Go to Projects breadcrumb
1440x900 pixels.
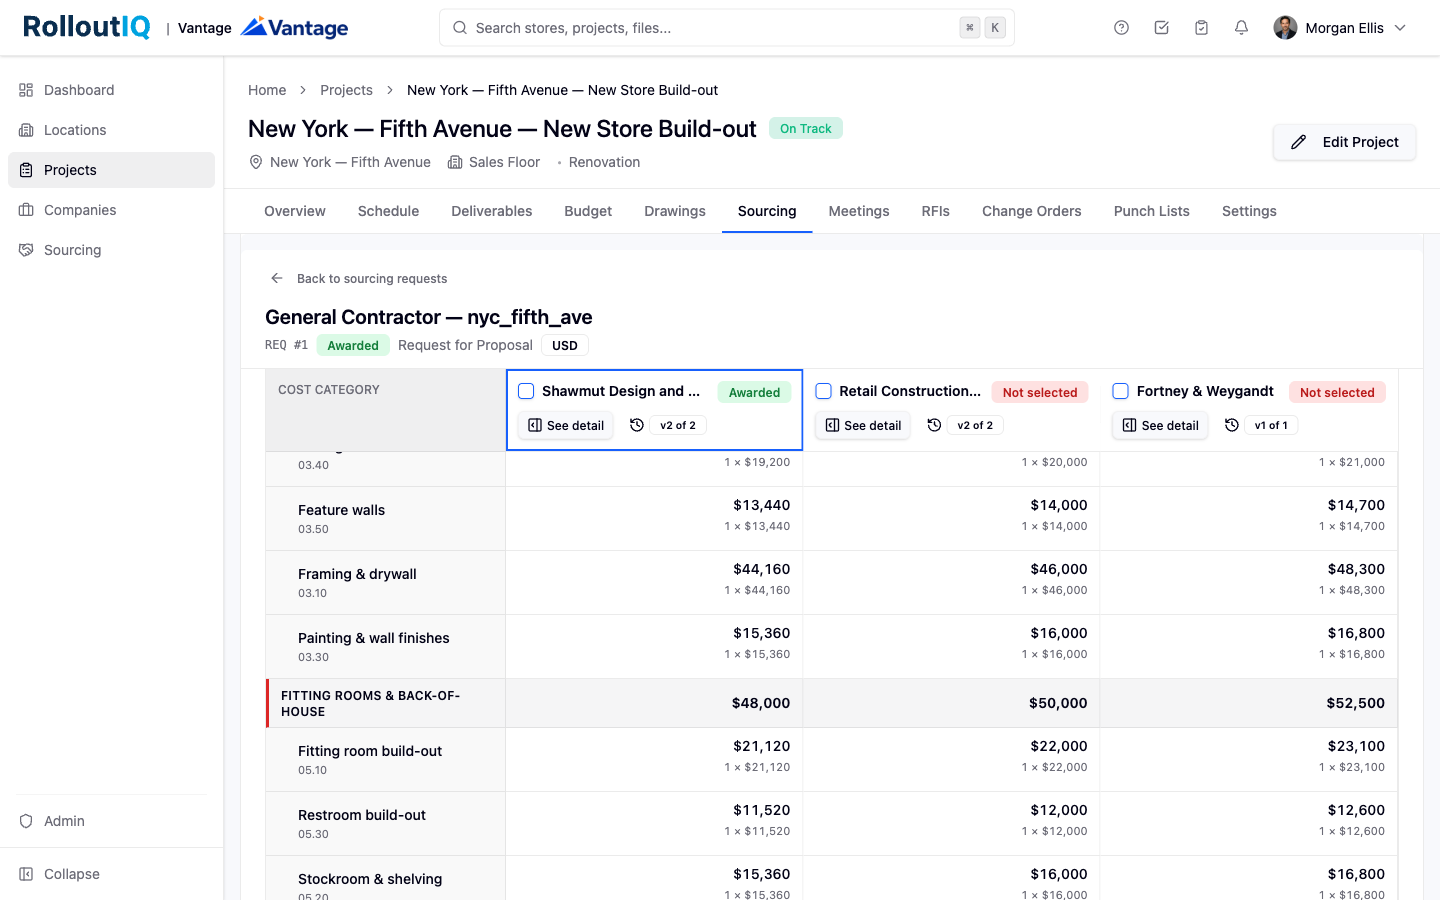[346, 90]
